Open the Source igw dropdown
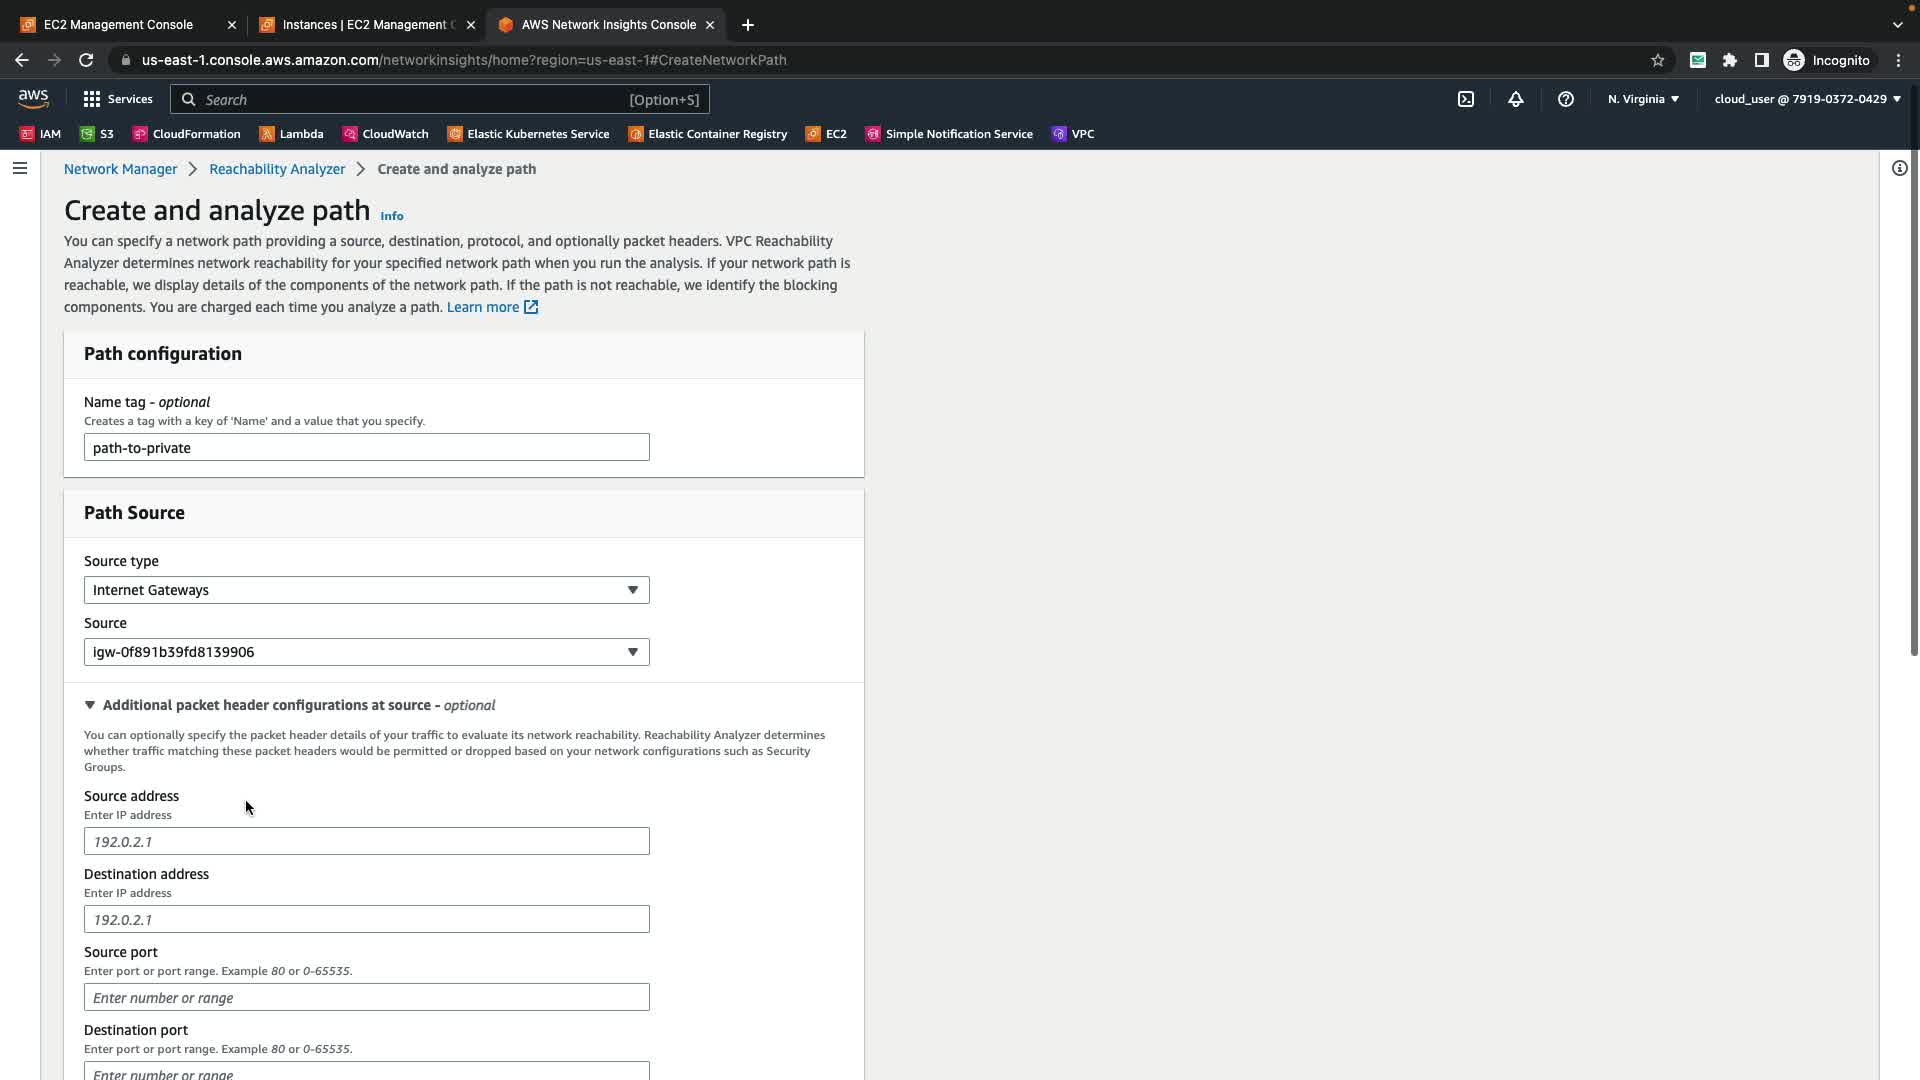1920x1080 pixels. 366,652
